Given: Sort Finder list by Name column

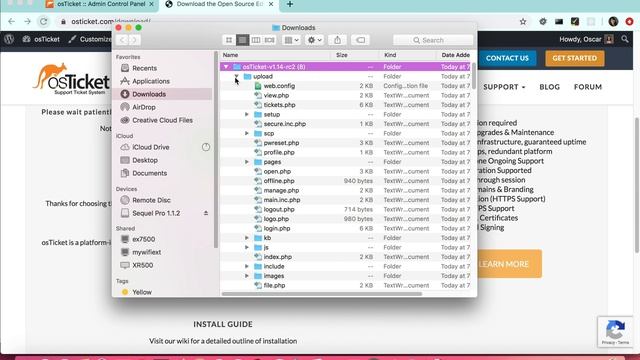Looking at the screenshot, I should [275, 55].
